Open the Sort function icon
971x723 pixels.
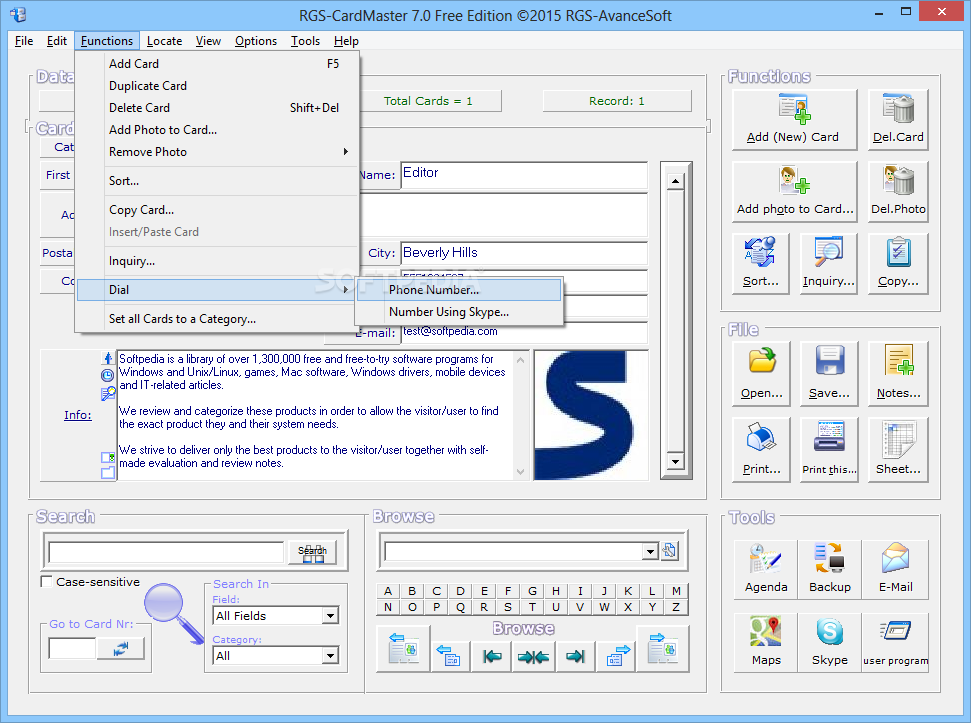click(760, 263)
